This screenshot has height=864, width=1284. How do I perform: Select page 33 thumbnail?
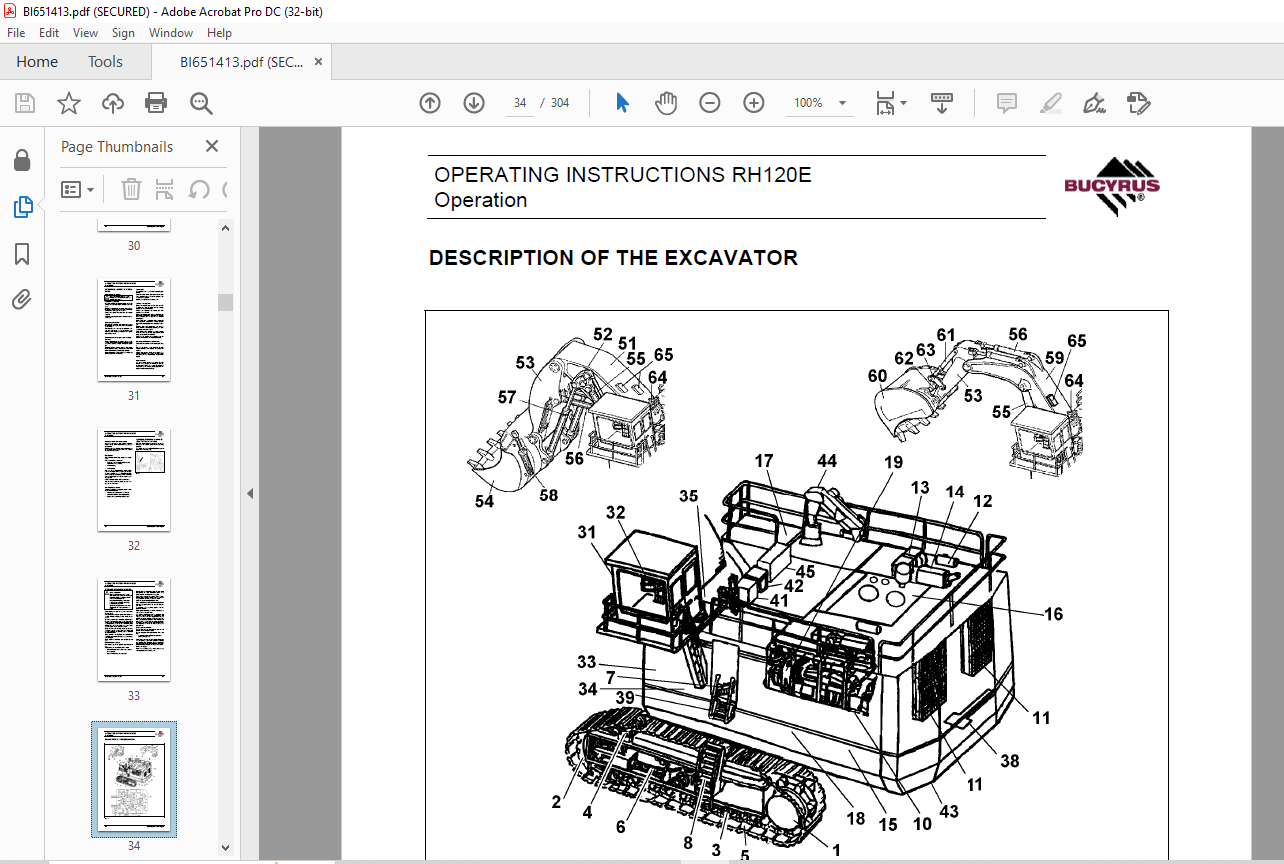click(134, 630)
